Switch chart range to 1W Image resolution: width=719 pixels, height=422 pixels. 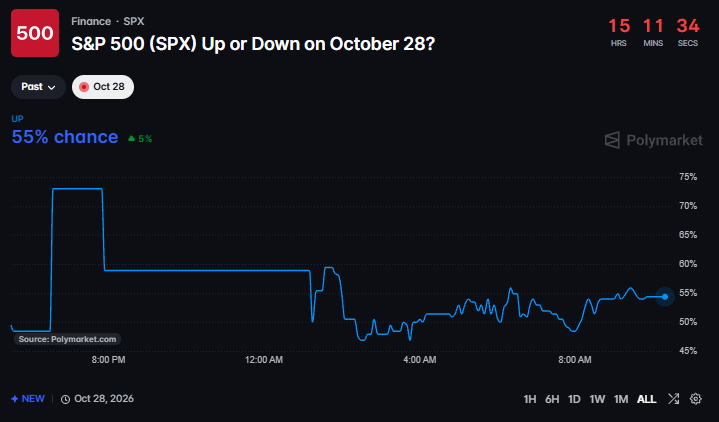click(597, 399)
